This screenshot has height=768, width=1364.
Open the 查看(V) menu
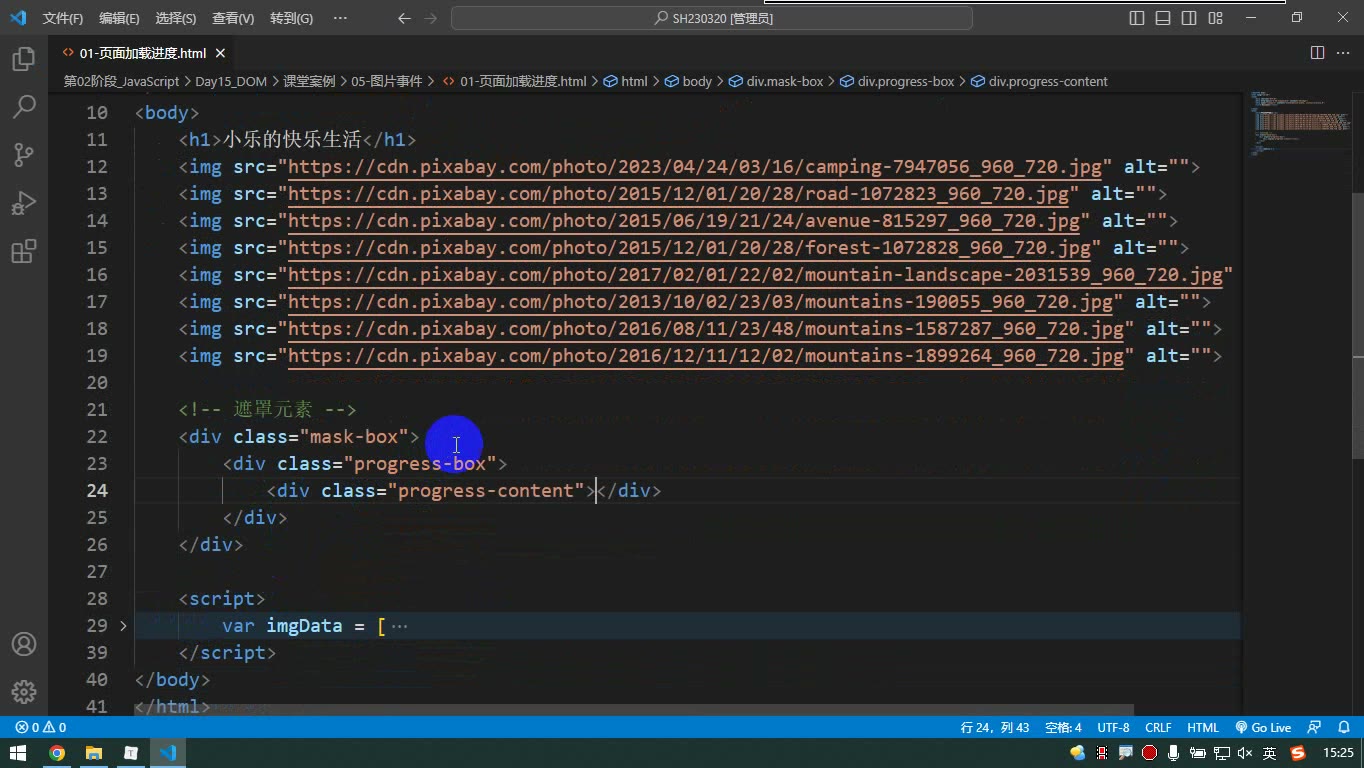[233, 18]
